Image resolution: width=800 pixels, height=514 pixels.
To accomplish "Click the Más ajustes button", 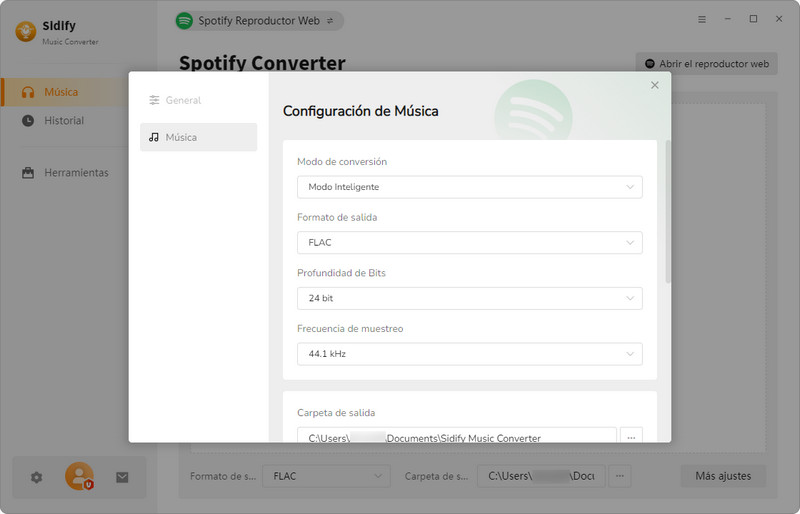I will [723, 476].
